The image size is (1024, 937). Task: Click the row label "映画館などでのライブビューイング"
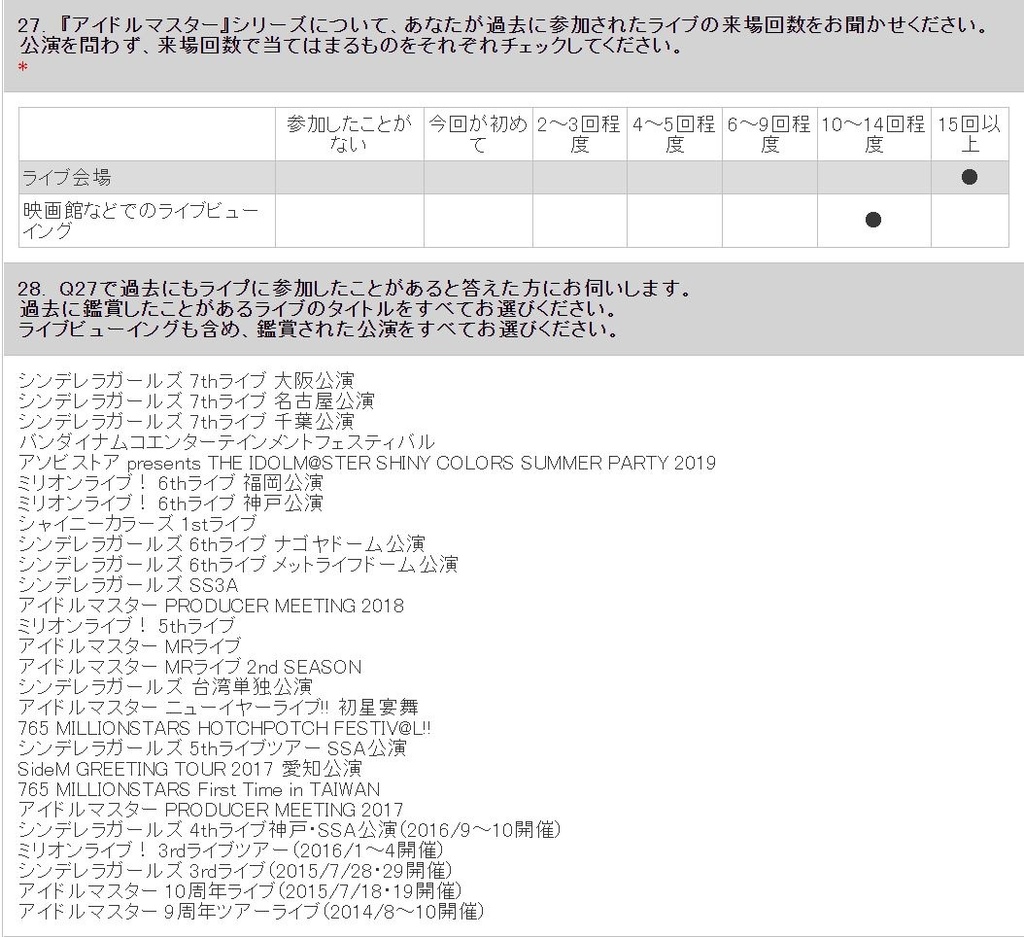(x=141, y=220)
